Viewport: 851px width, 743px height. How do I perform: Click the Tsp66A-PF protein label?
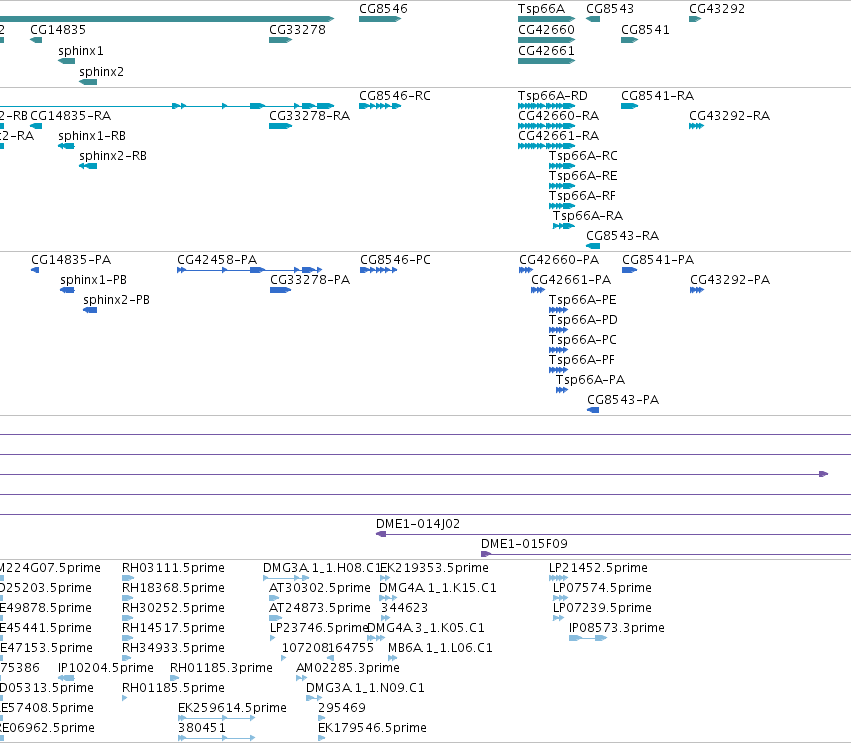(581, 360)
